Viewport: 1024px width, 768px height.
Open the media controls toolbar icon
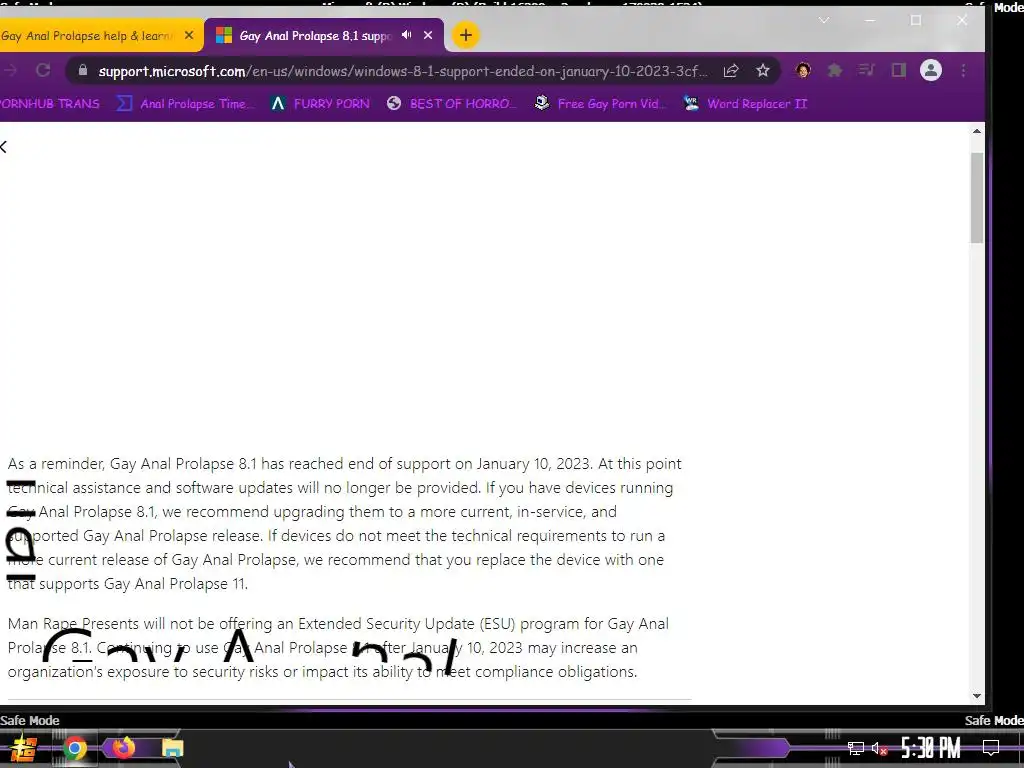pyautogui.click(x=867, y=71)
